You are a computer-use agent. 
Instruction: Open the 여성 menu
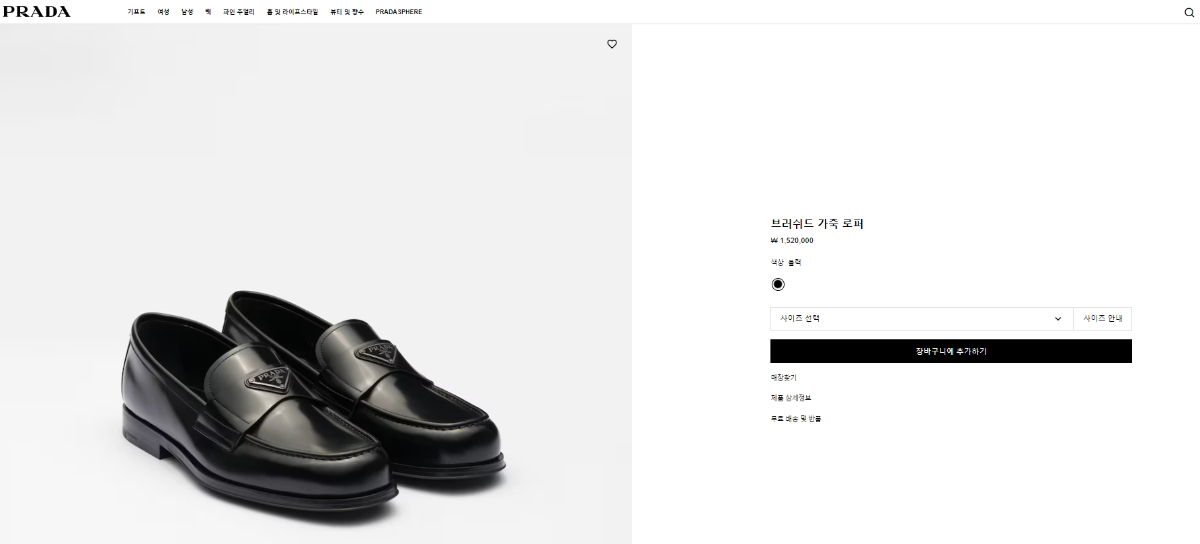(163, 12)
